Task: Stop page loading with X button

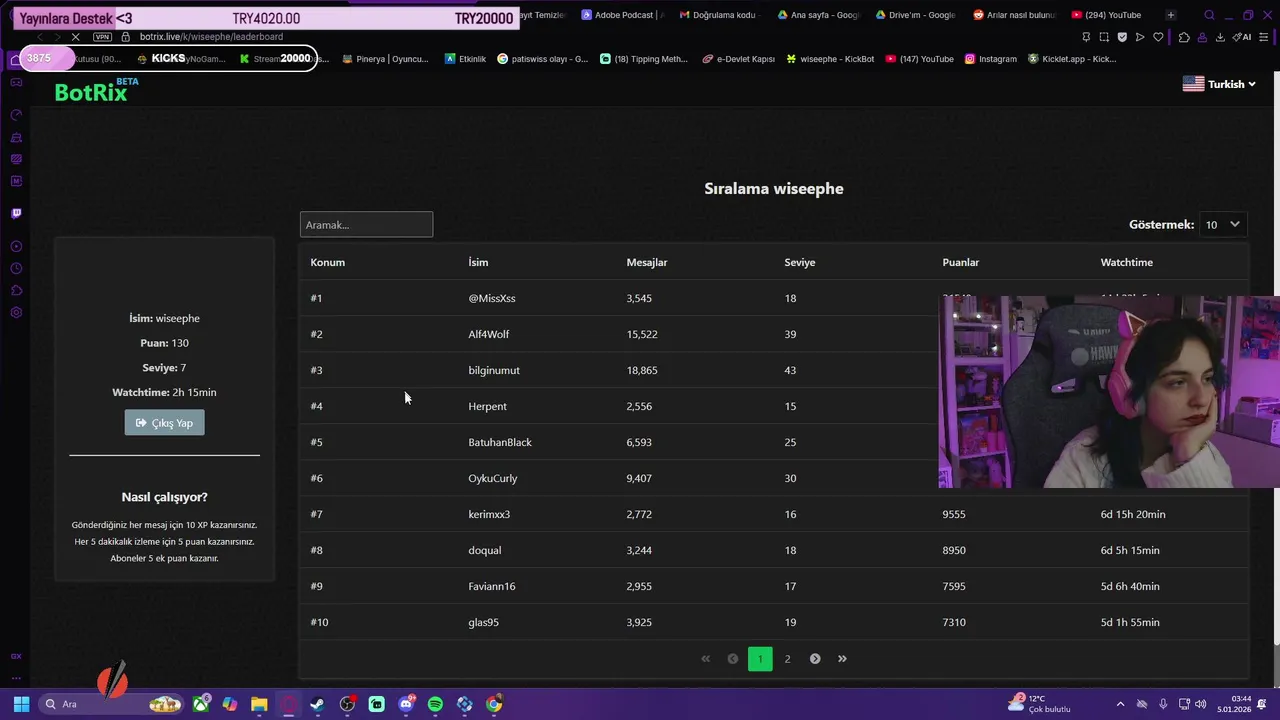Action: click(76, 37)
